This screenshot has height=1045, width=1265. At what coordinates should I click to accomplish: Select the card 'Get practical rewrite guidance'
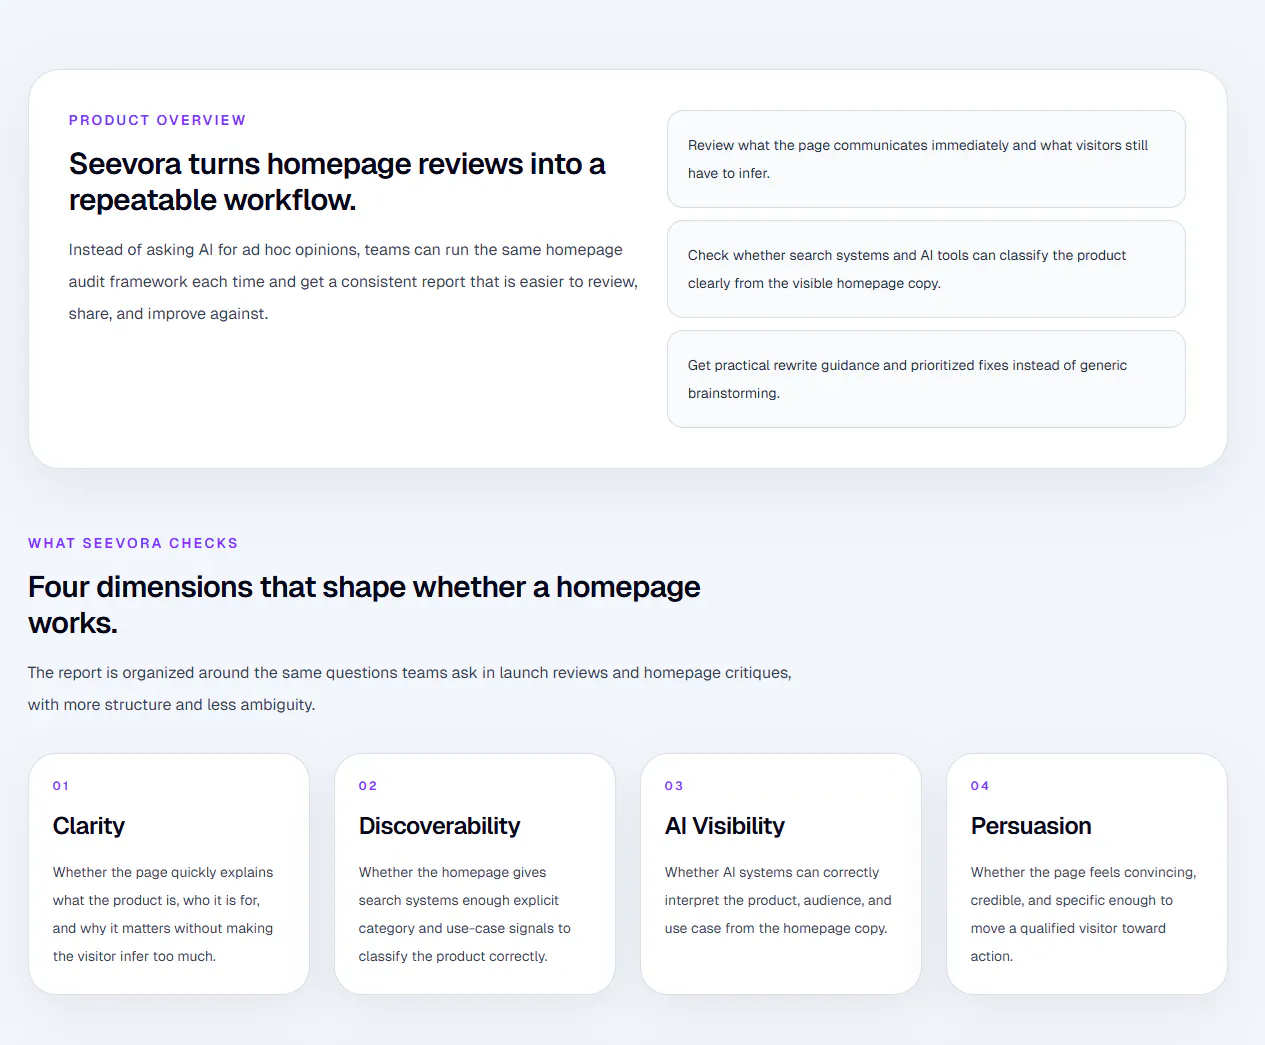click(x=926, y=379)
